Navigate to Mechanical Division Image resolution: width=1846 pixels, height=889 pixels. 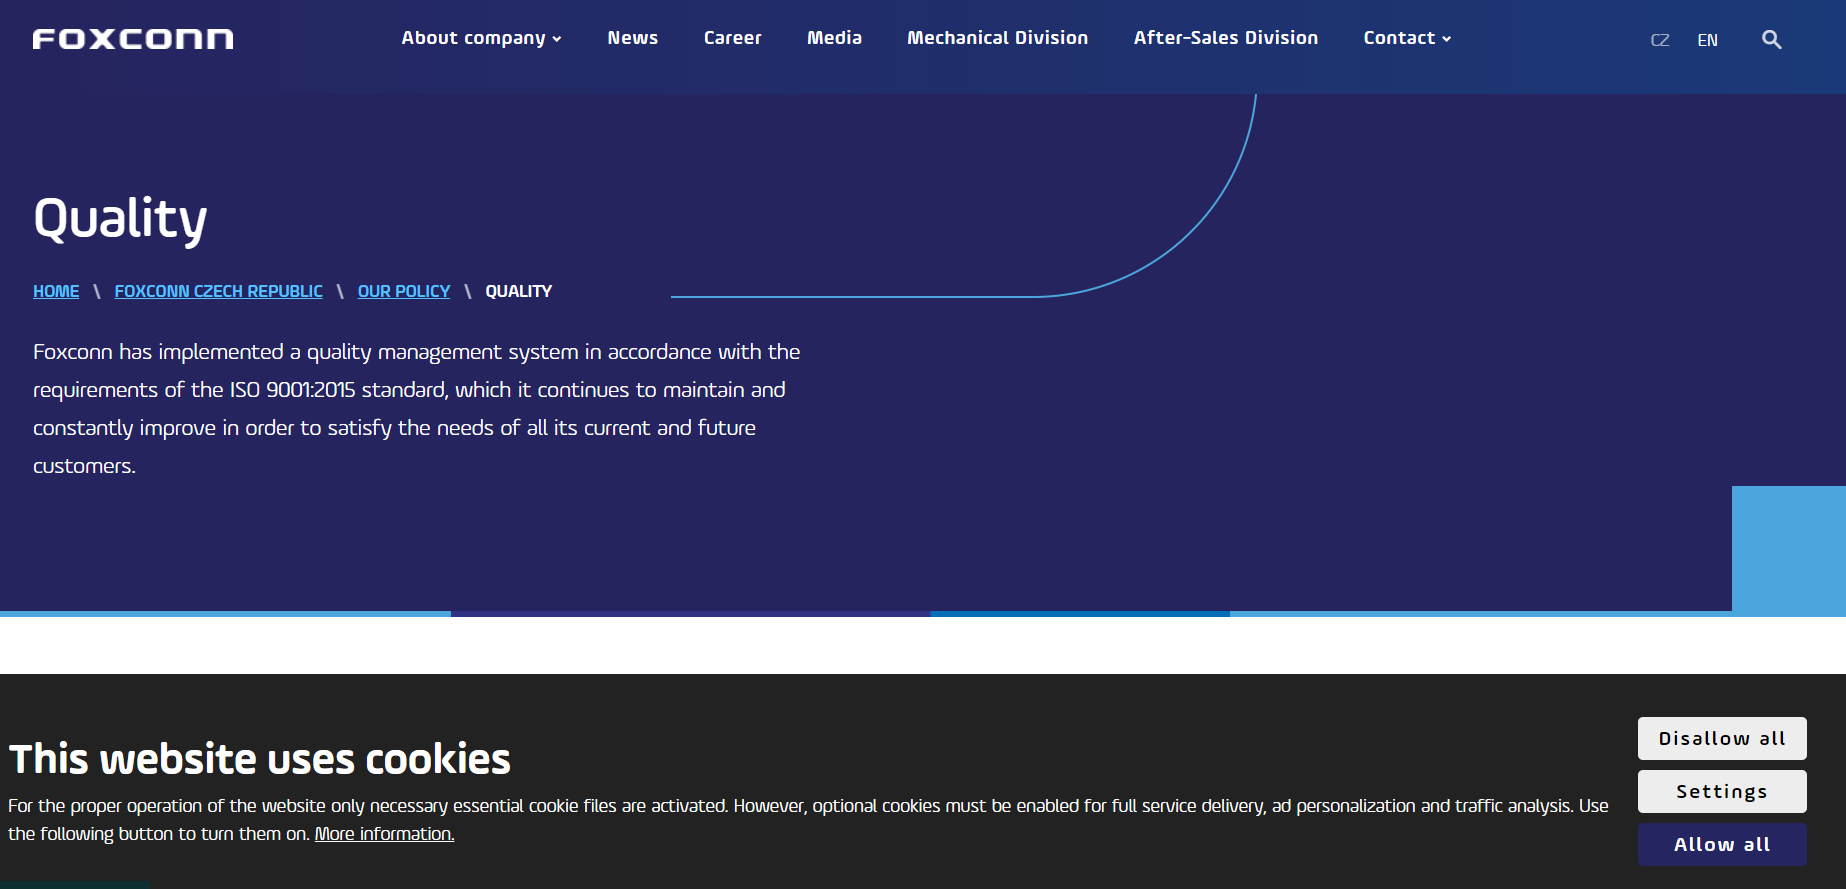[x=997, y=38]
